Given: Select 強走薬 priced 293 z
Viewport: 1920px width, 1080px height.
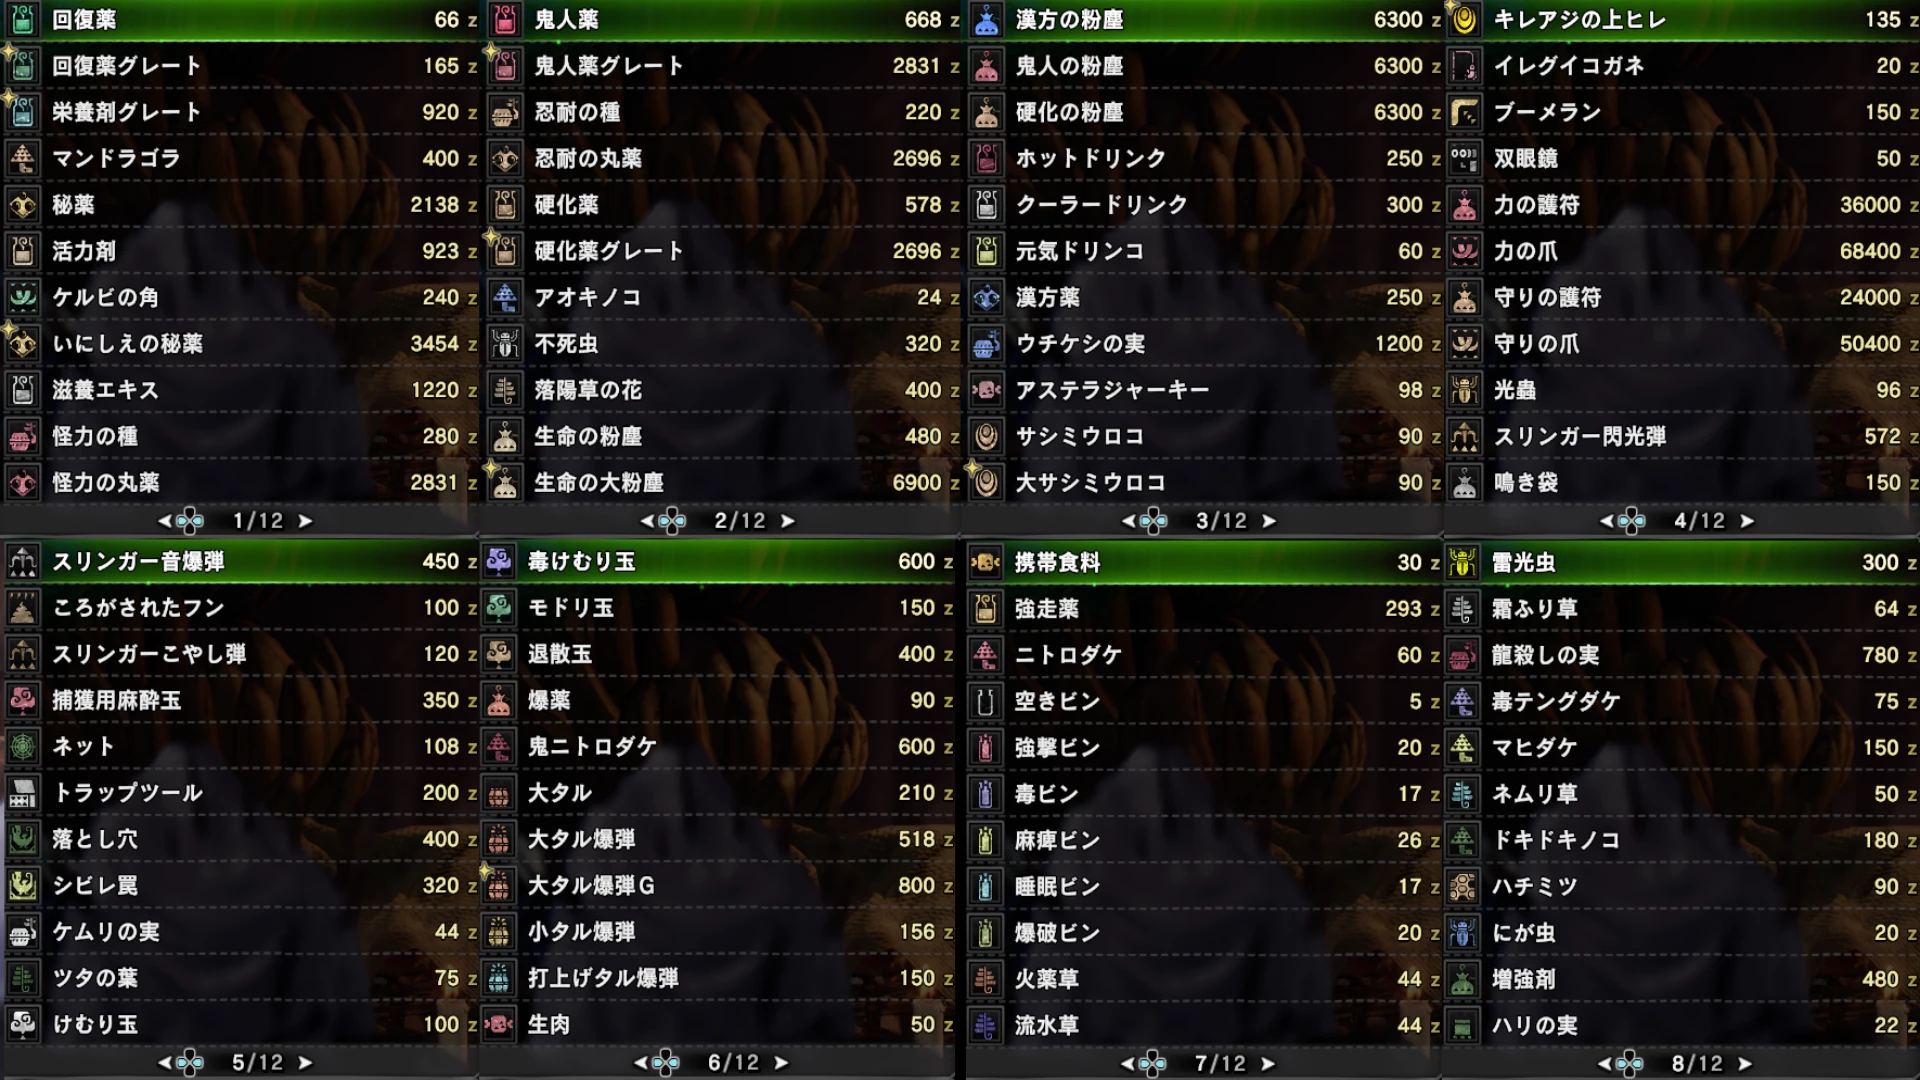Looking at the screenshot, I should click(x=1203, y=608).
